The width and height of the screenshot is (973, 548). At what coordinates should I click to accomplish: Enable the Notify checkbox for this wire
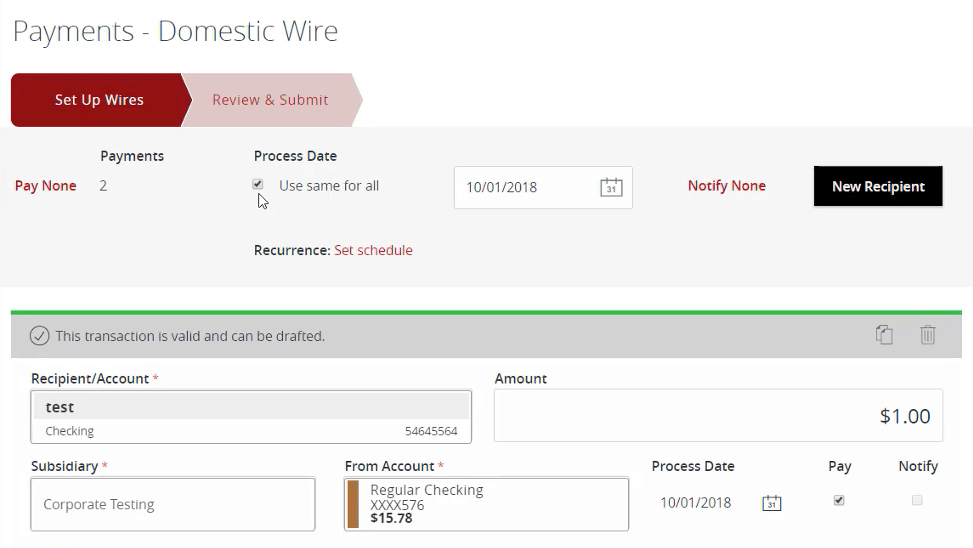(x=917, y=500)
